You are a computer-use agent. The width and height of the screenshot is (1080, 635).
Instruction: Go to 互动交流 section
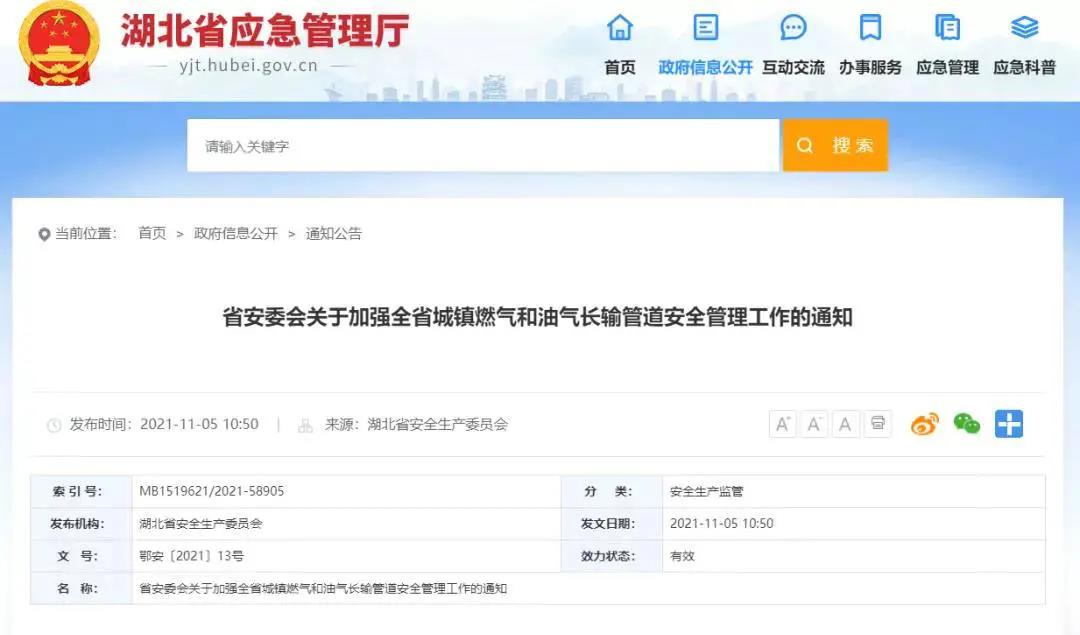coord(793,46)
